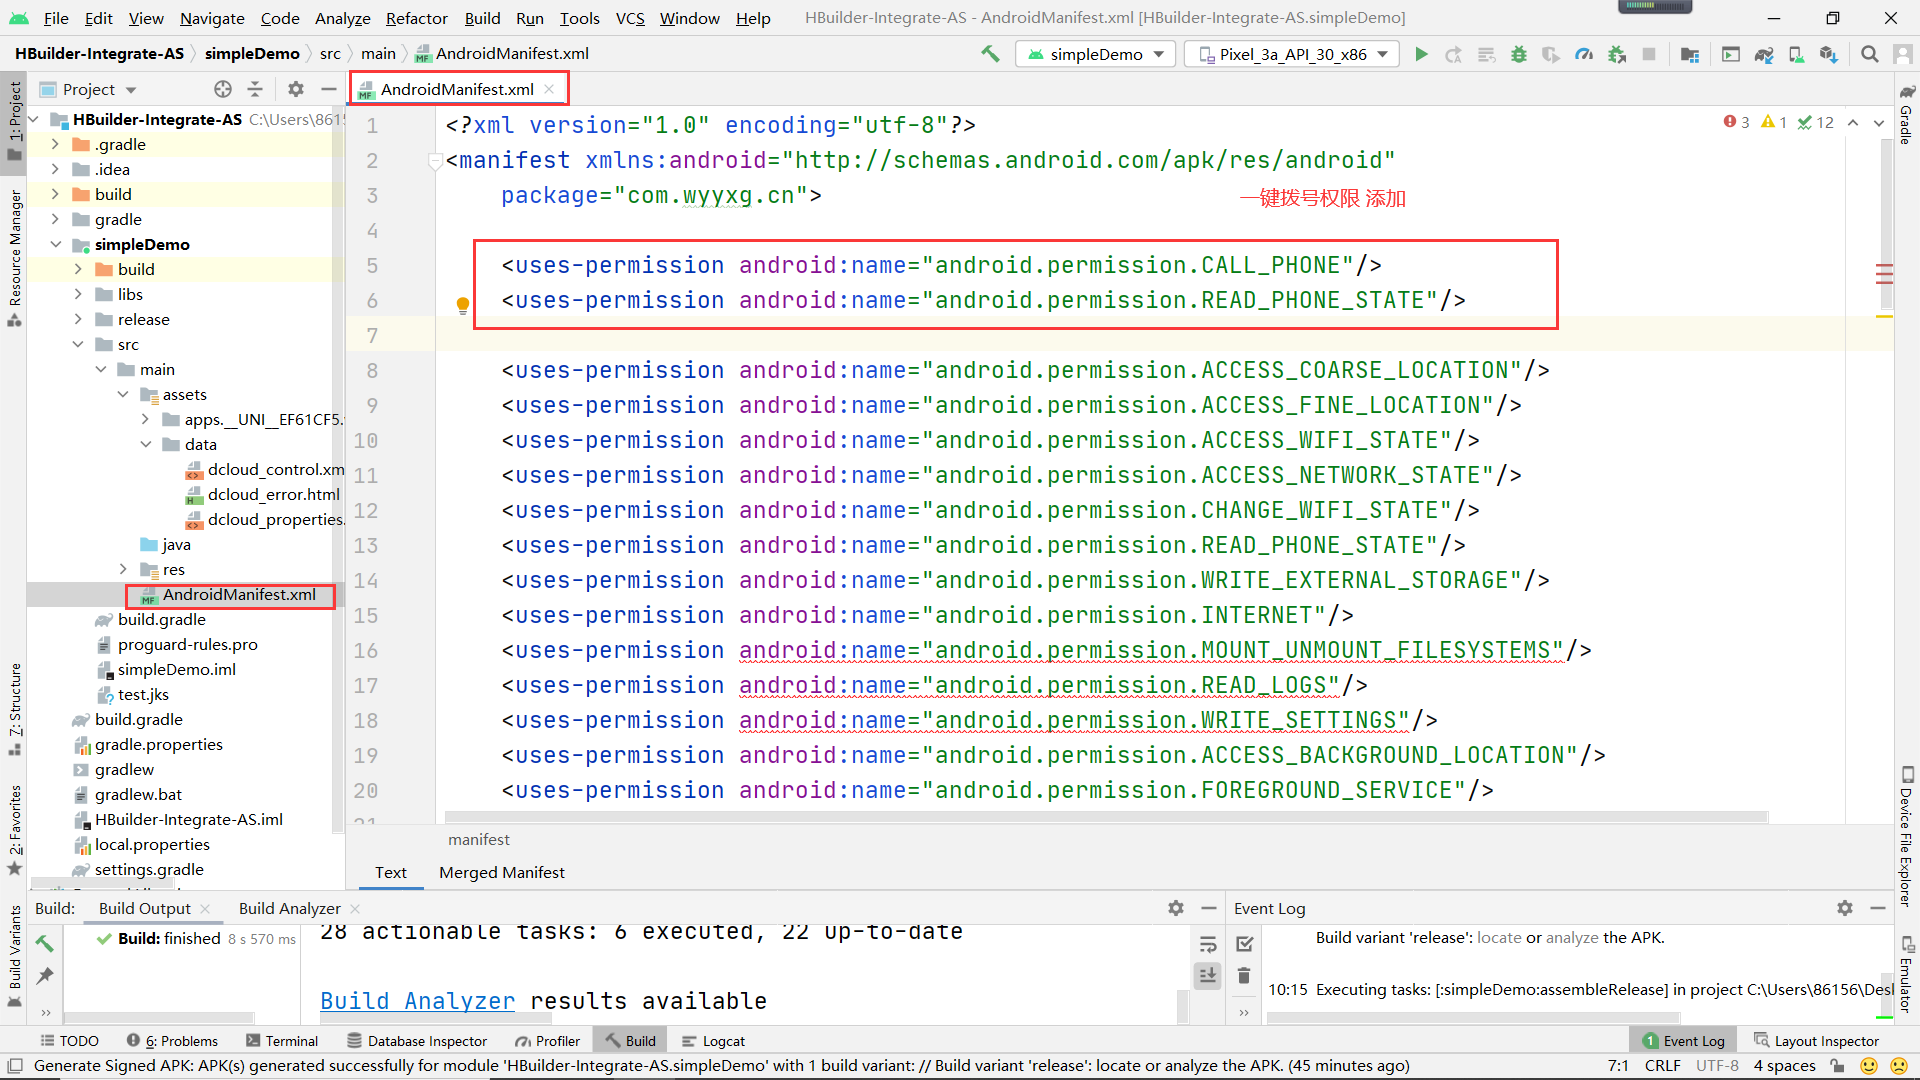Click the Build Analyzer link
Image resolution: width=1920 pixels, height=1080 pixels.
coord(417,1001)
